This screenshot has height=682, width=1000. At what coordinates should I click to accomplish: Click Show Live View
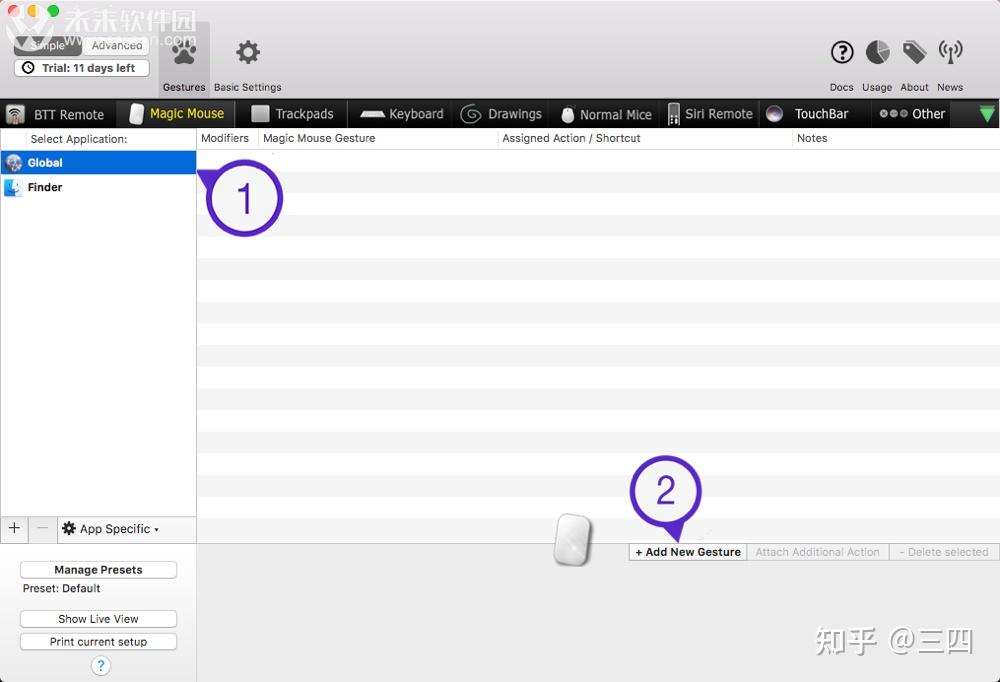[x=97, y=618]
